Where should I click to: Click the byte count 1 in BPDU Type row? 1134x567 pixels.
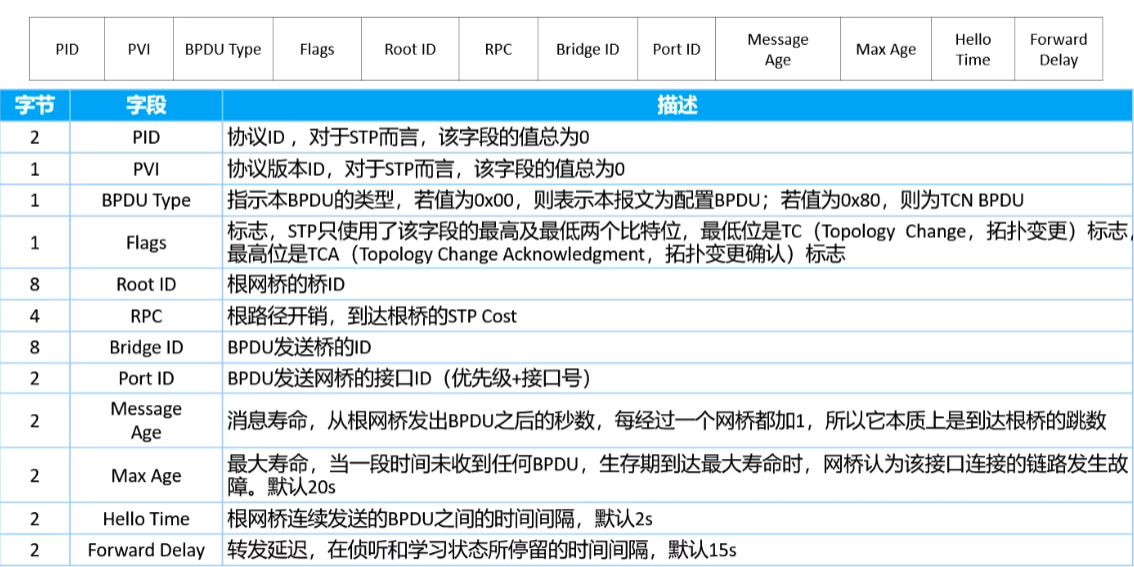(35, 200)
